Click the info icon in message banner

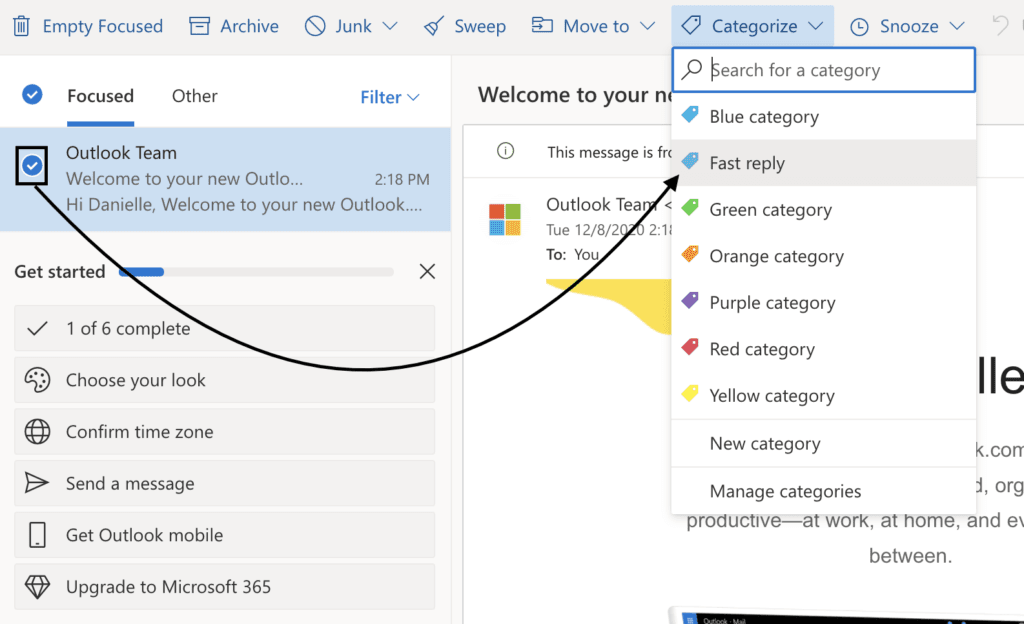point(506,152)
